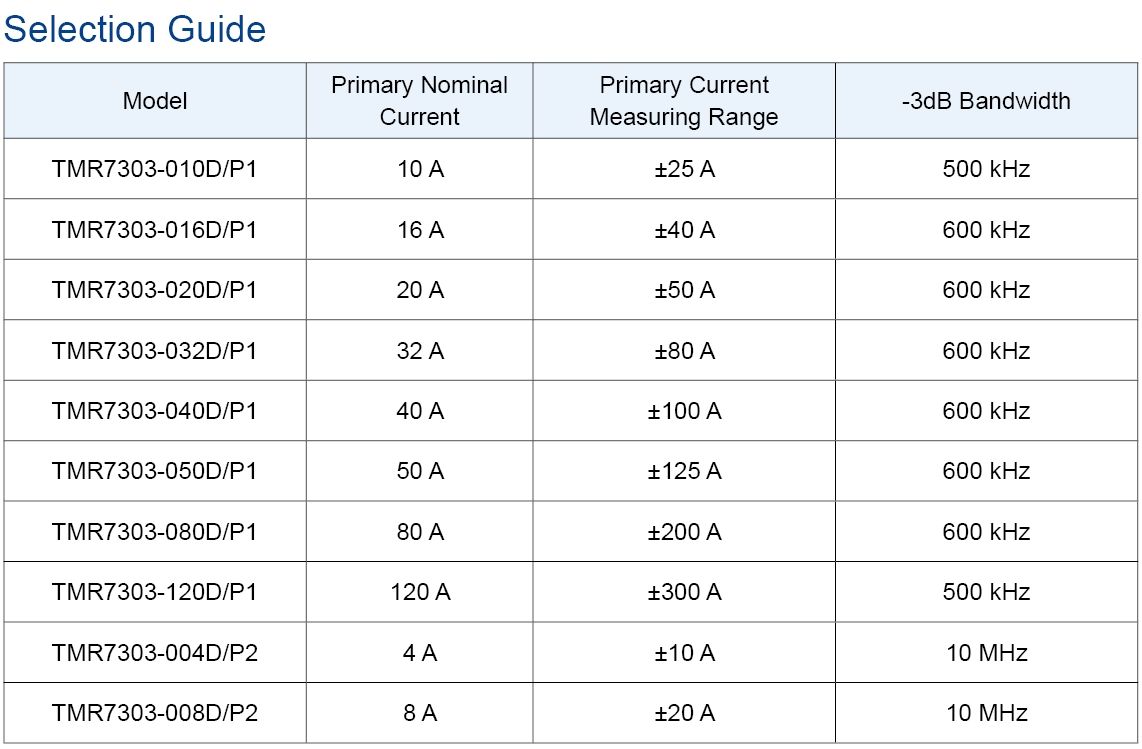Click the TMR7303-008D/P2 model name
This screenshot has width=1142, height=749.
(155, 713)
